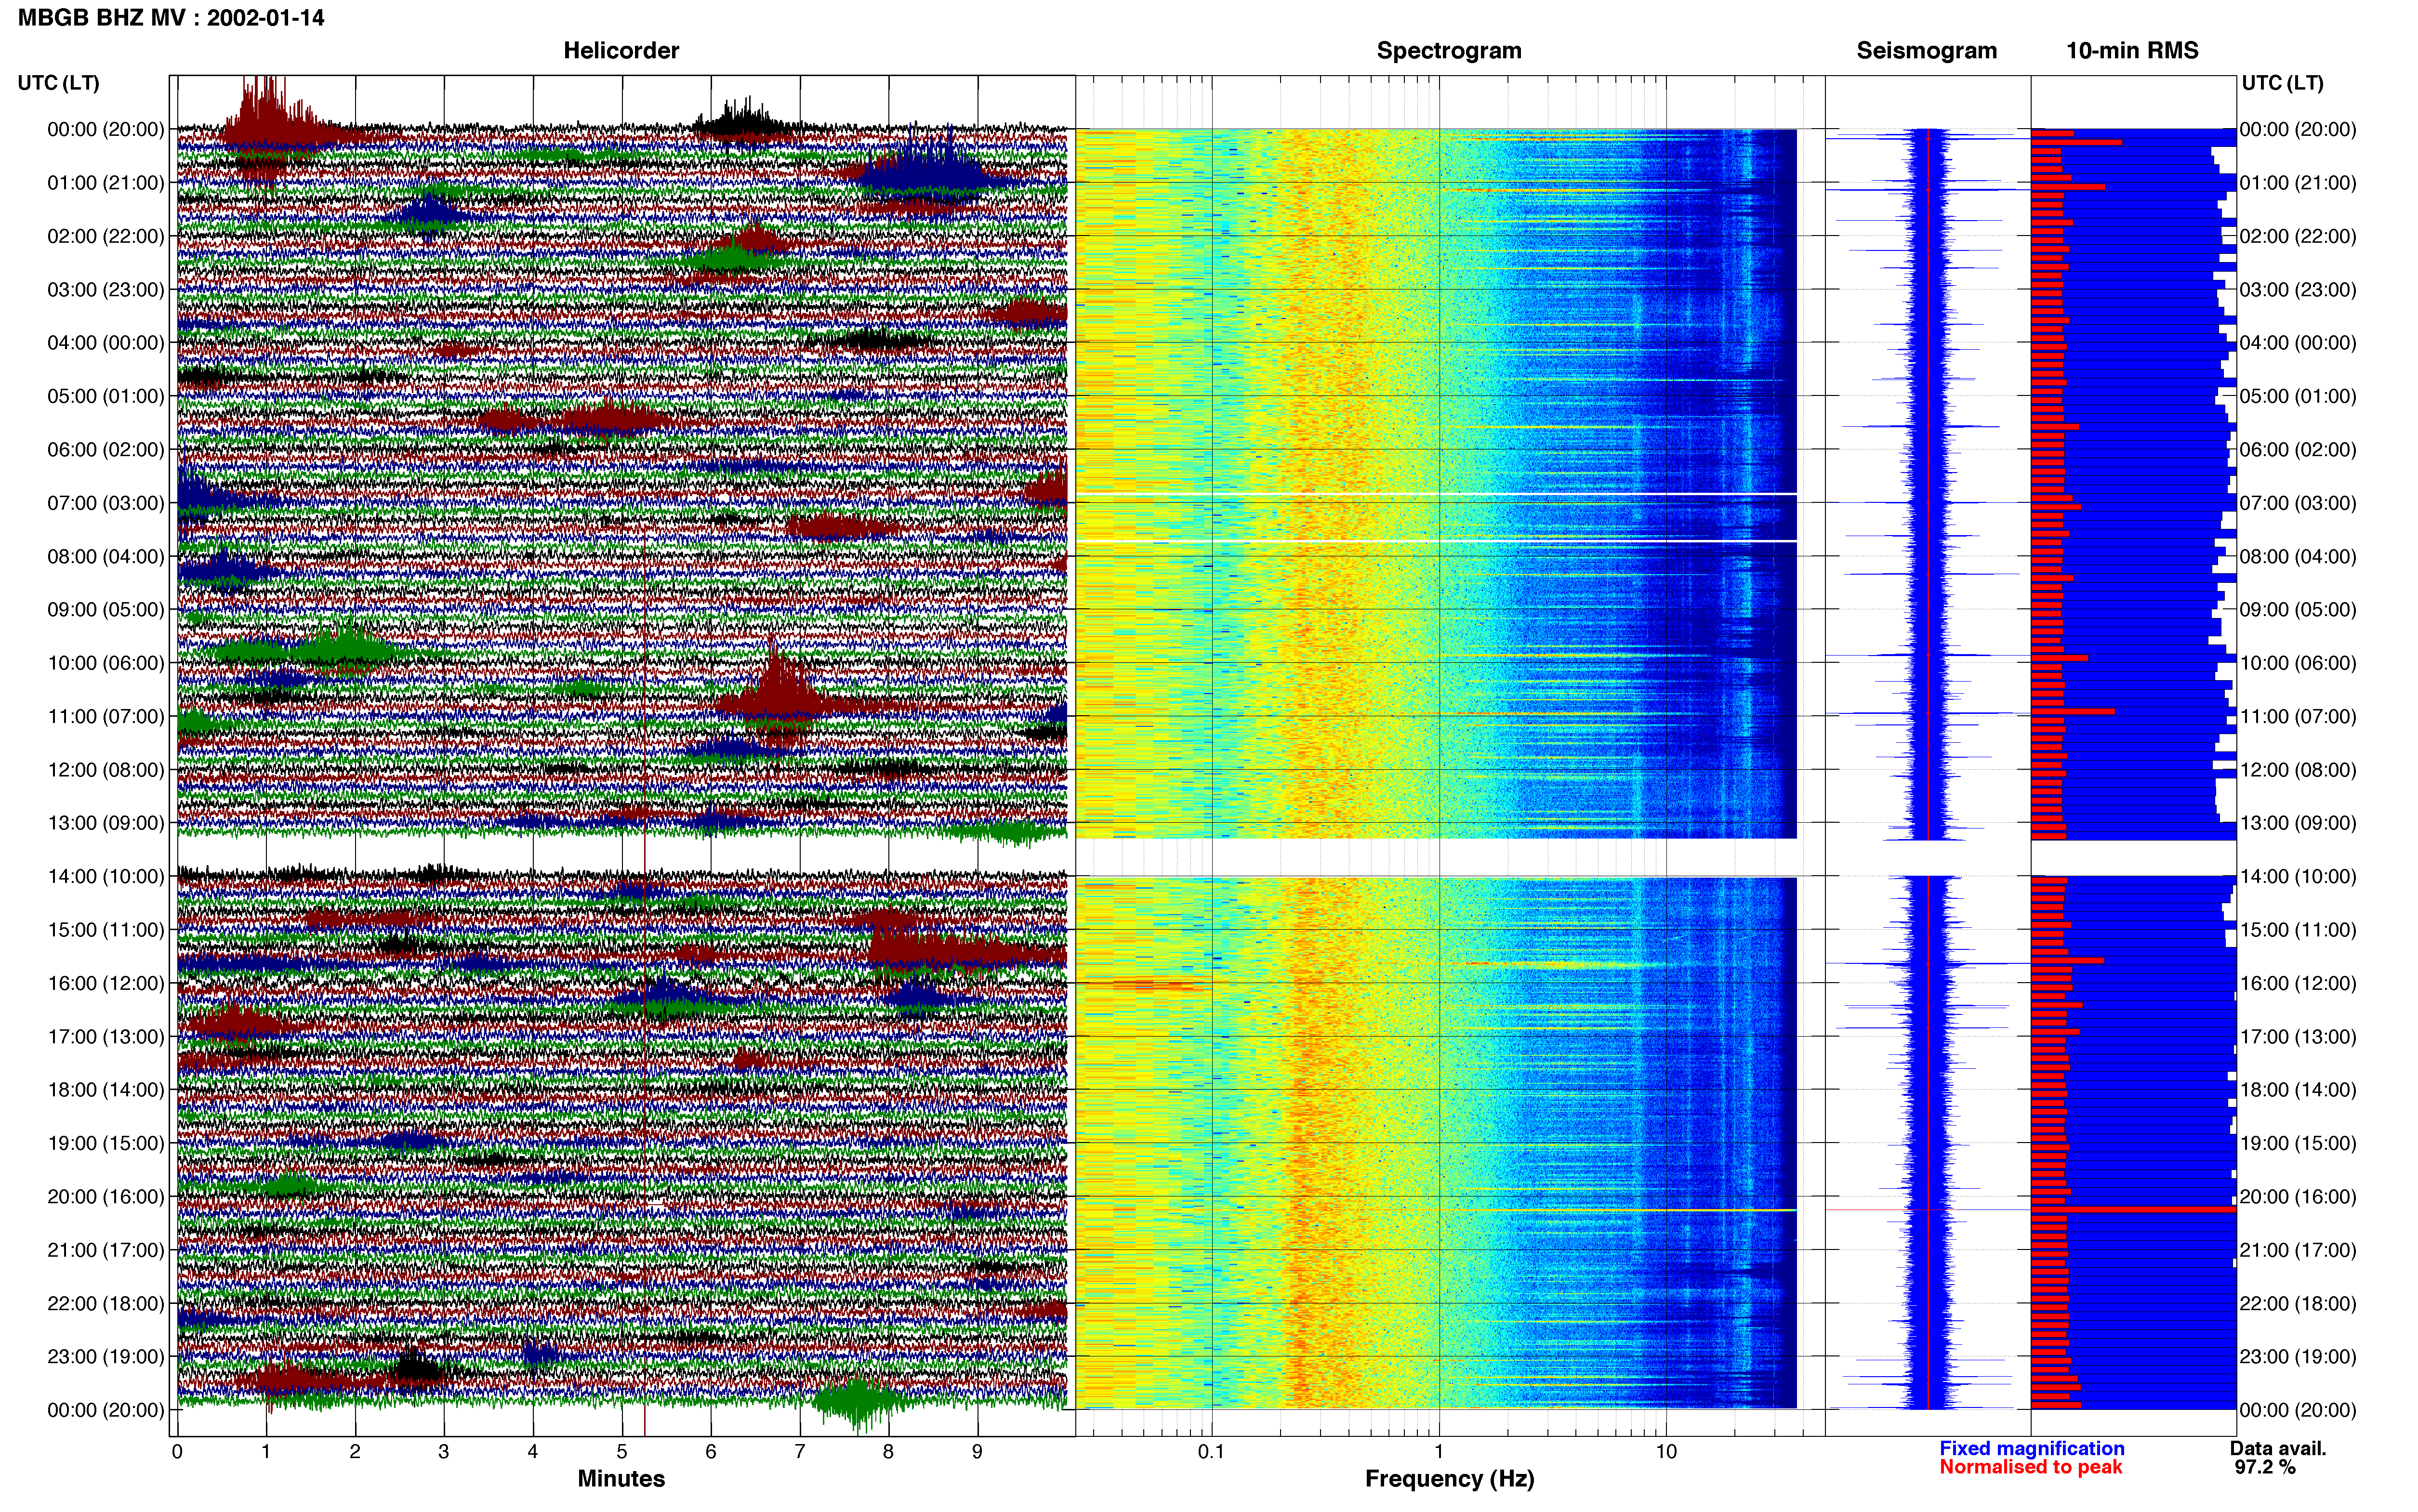Click the '10' frequency tick label

click(x=1666, y=1452)
